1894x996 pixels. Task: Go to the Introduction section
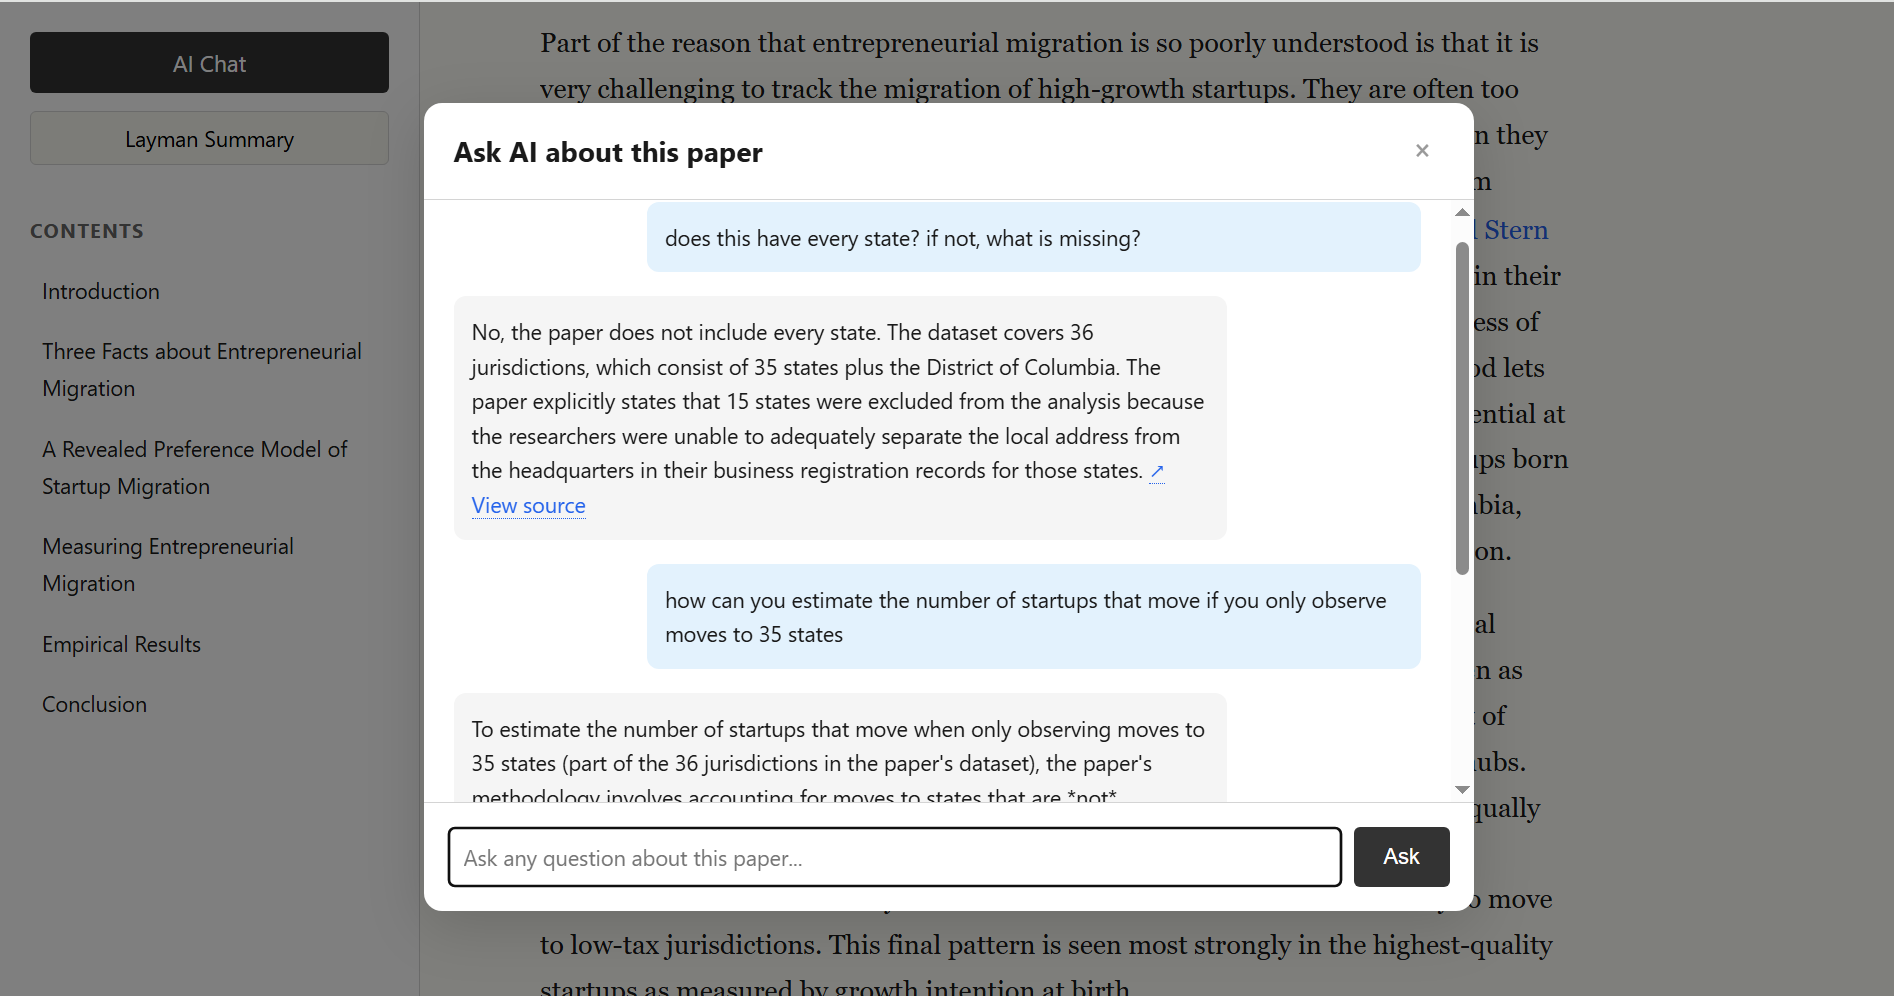pyautogui.click(x=100, y=291)
